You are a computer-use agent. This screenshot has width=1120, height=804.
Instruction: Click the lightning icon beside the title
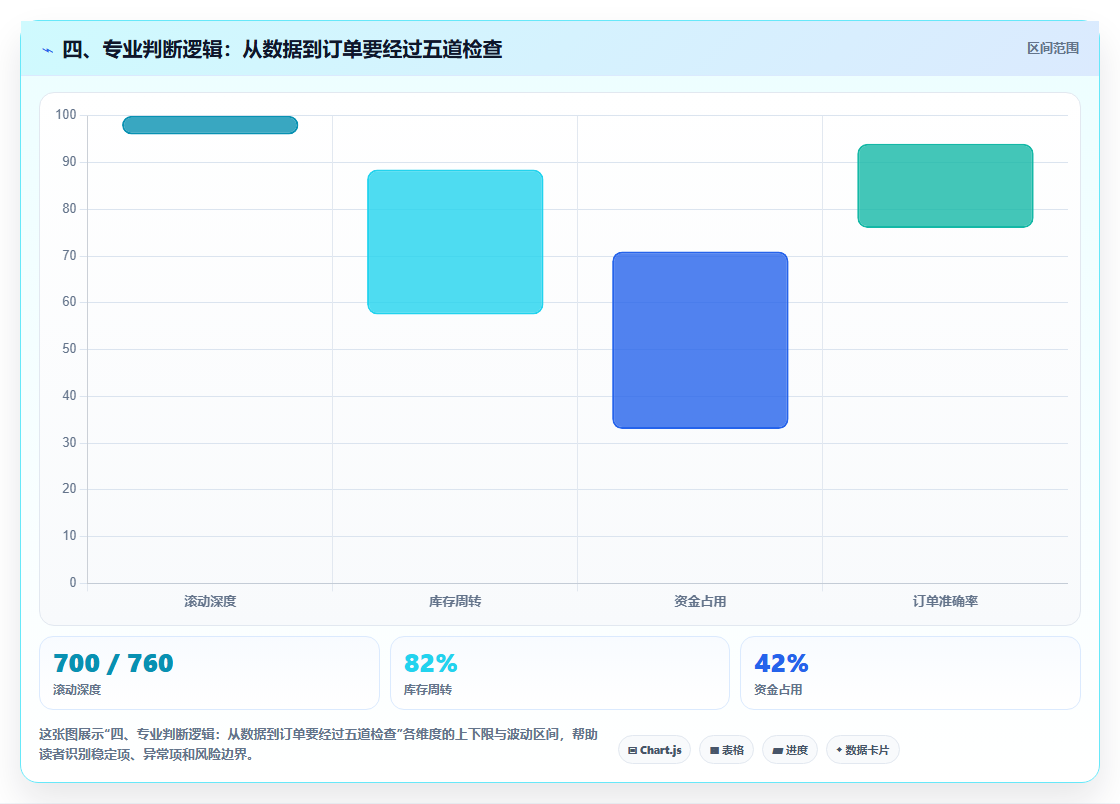click(47, 50)
